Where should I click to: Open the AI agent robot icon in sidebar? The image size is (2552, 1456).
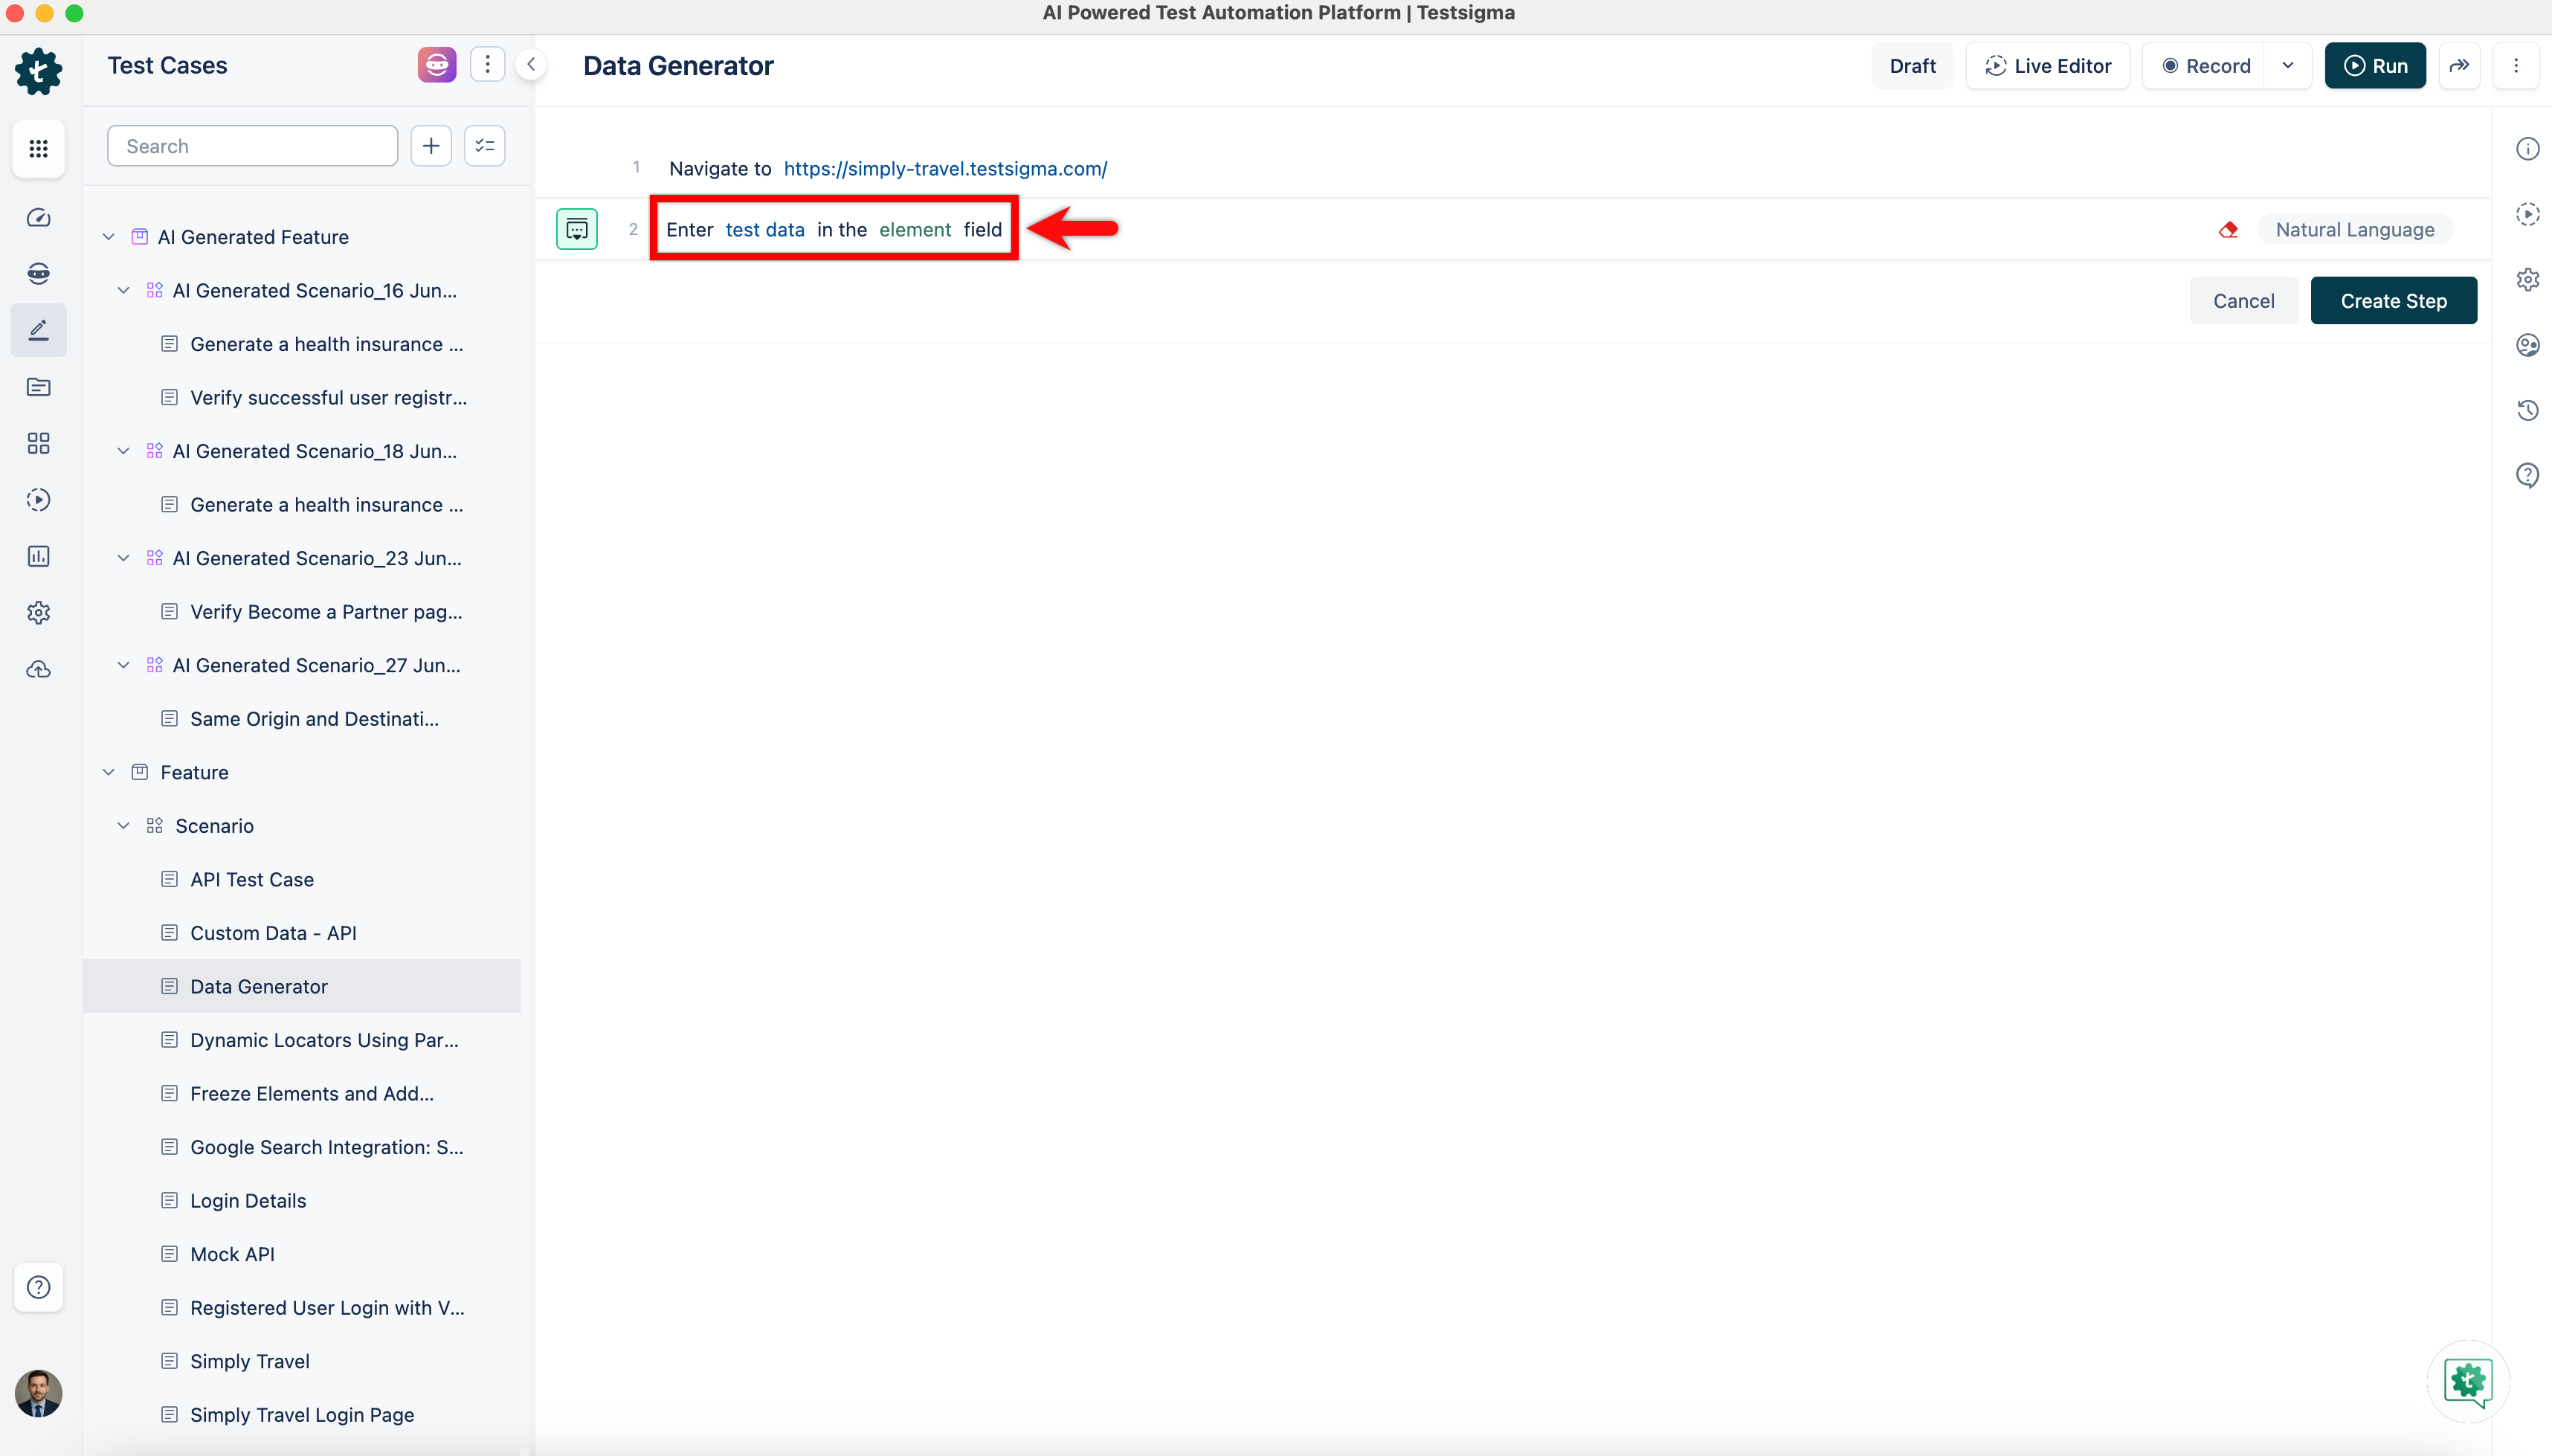pos(39,273)
